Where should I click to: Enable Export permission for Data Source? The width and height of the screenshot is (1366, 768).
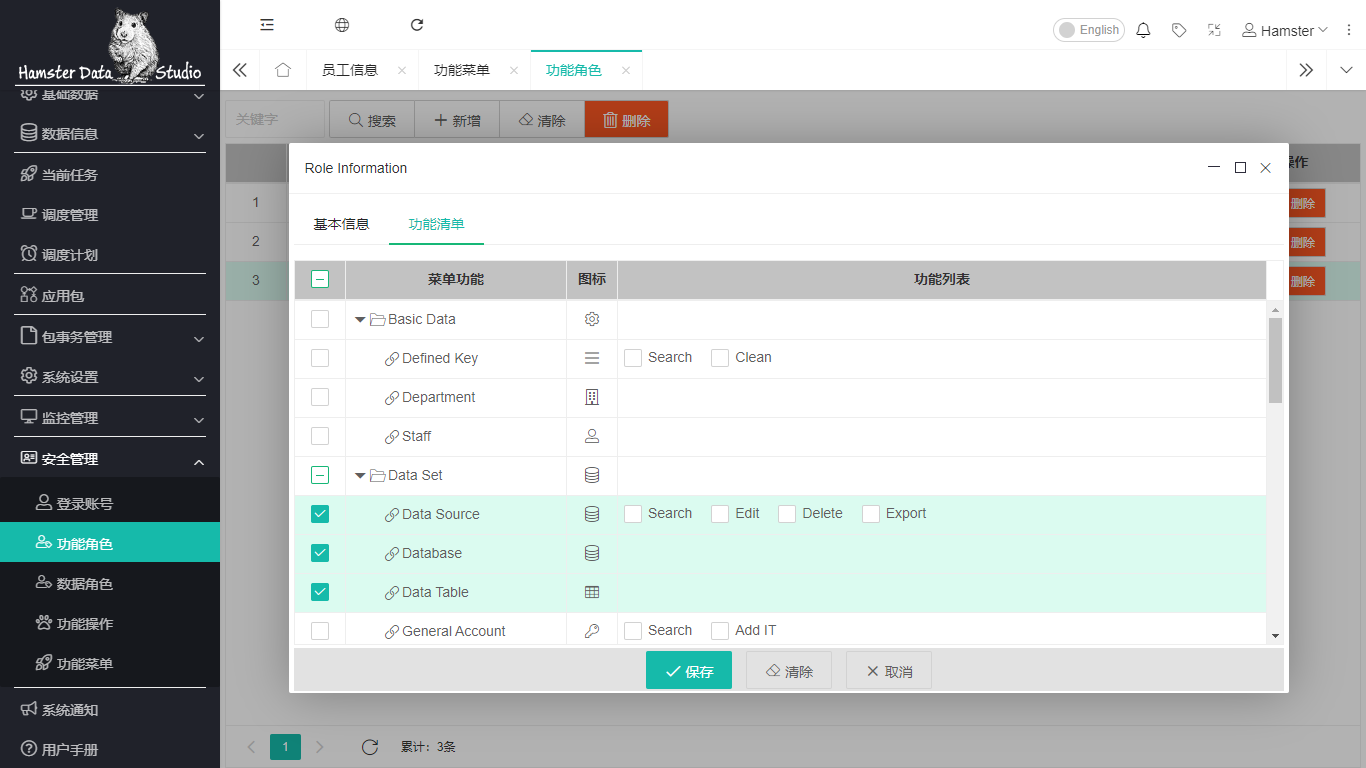(871, 514)
